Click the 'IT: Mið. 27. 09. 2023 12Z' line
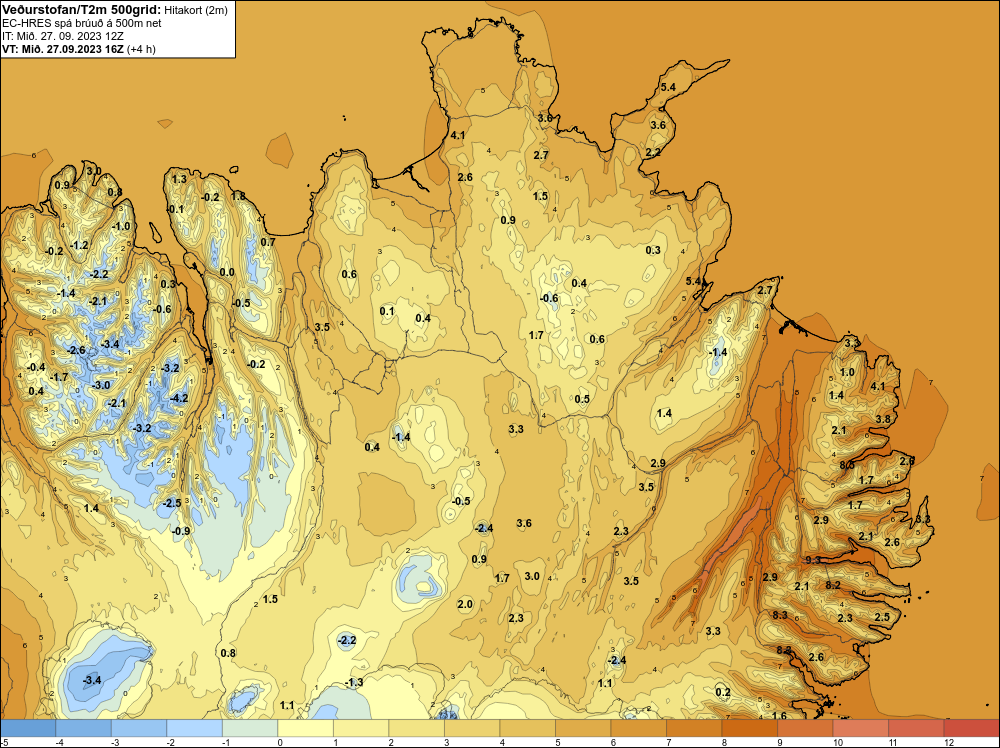 click(x=62, y=36)
